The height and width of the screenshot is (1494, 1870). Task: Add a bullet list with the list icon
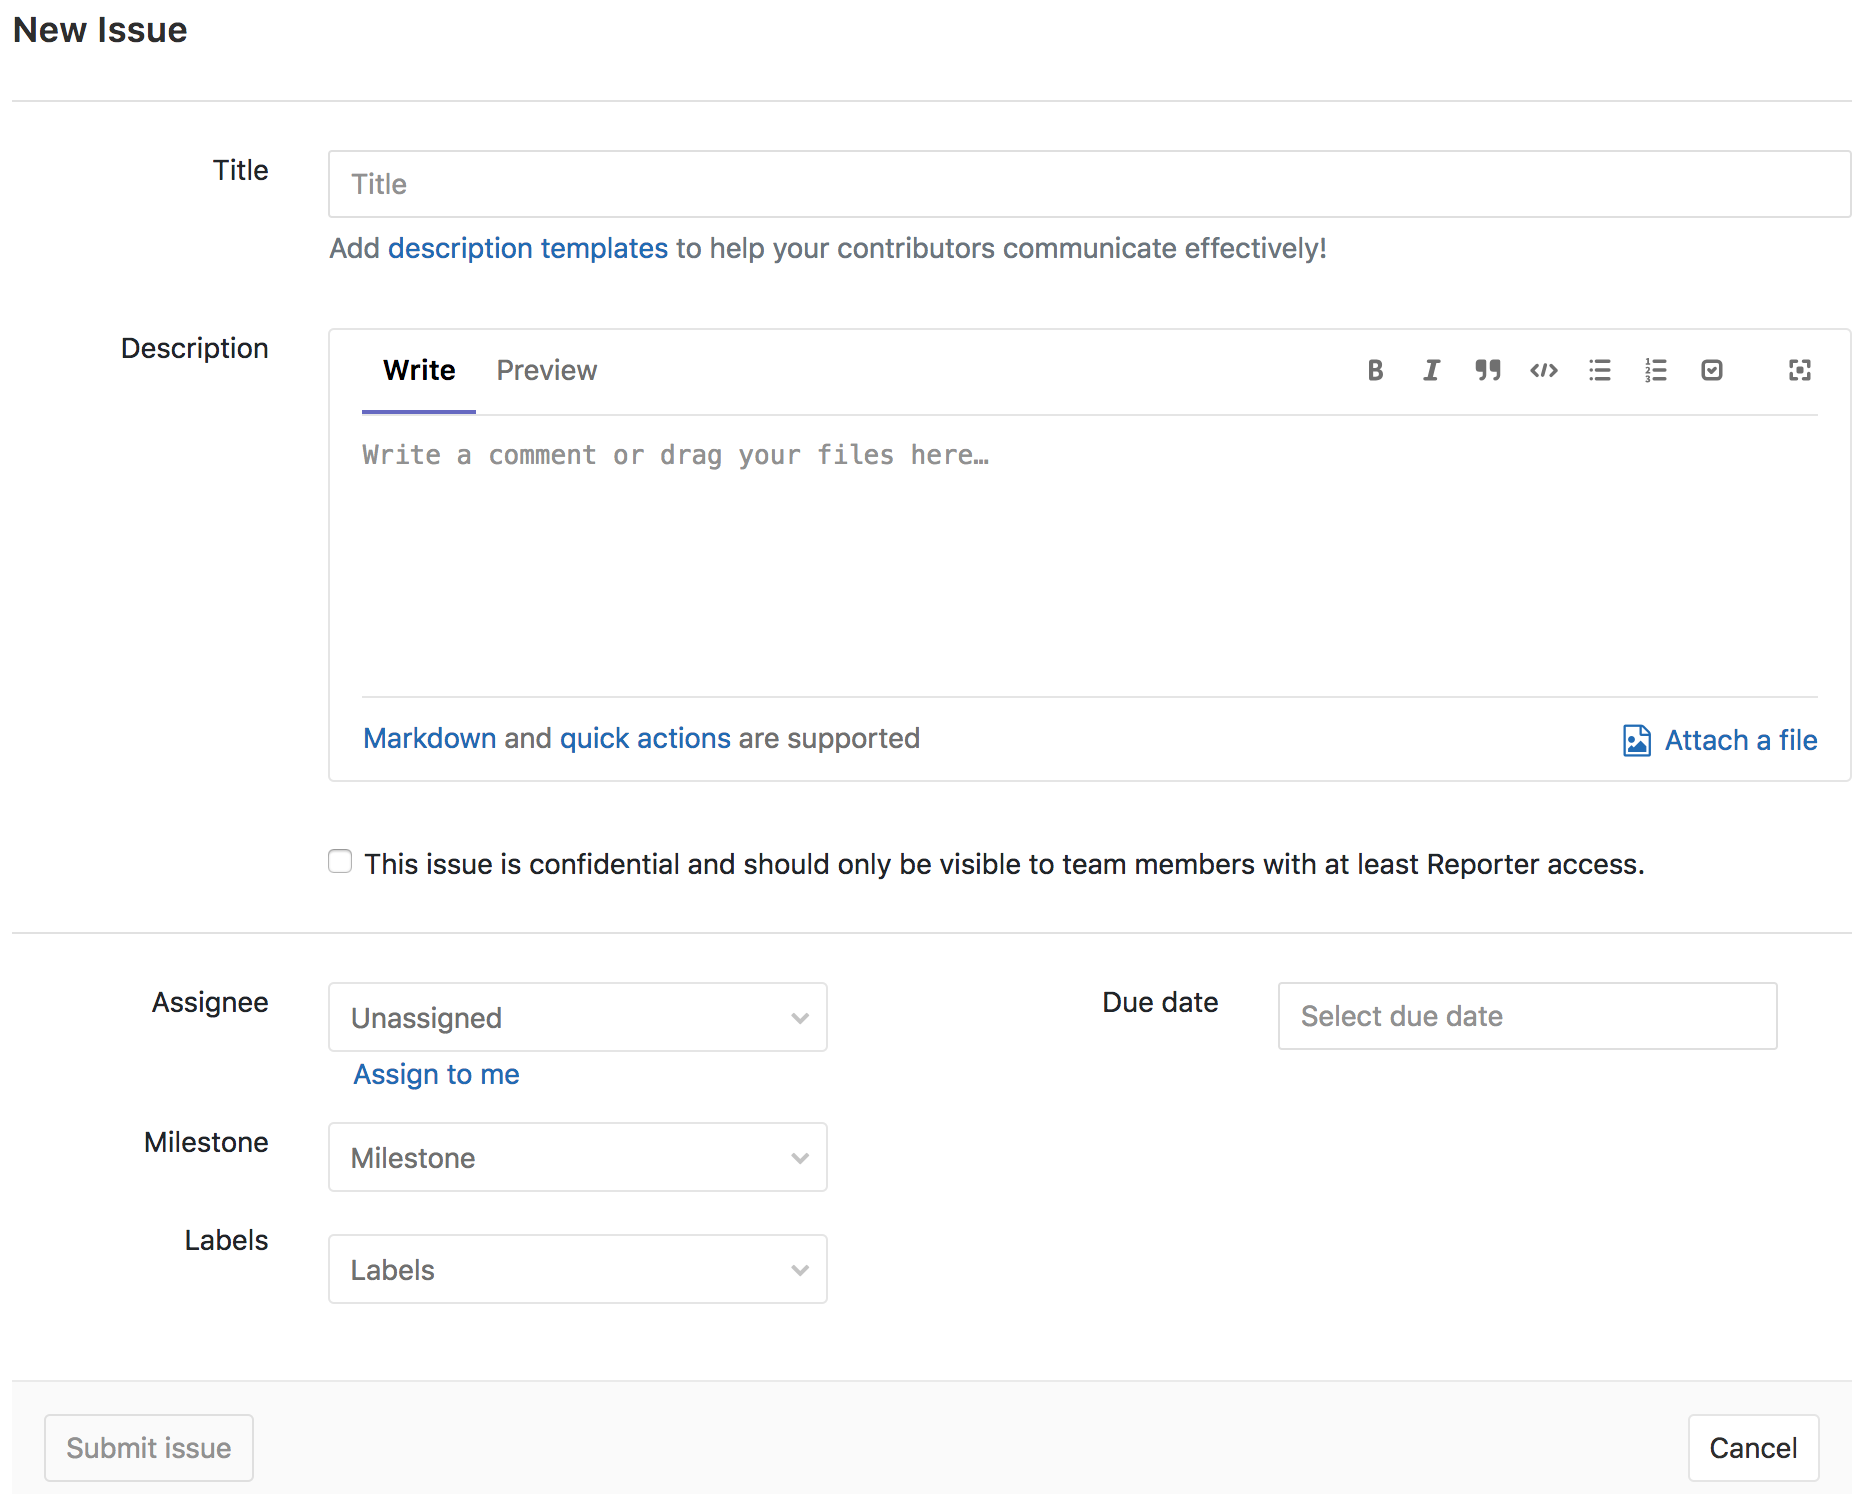(x=1599, y=370)
